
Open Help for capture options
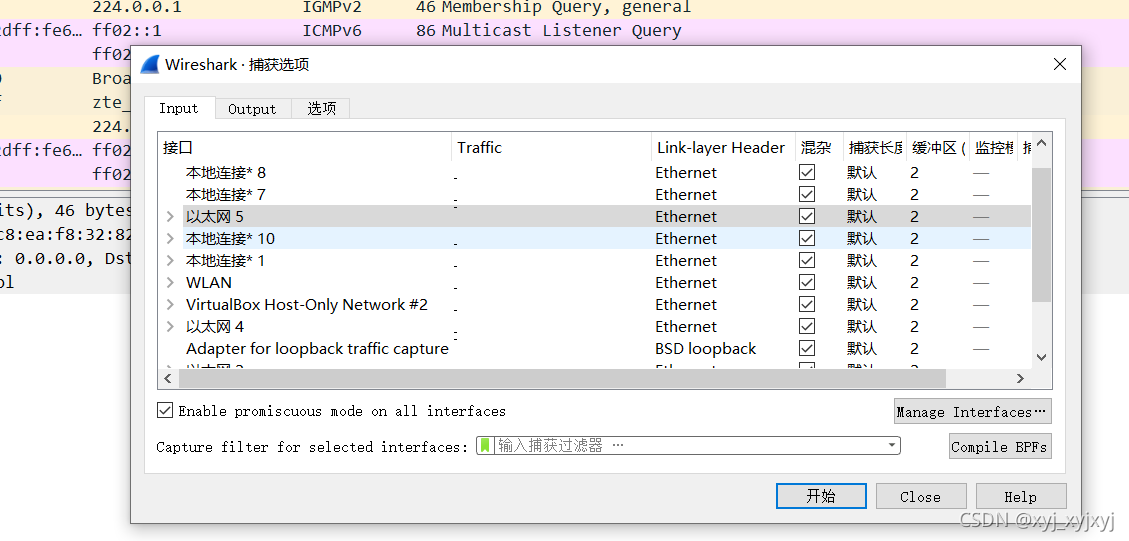pos(1020,496)
